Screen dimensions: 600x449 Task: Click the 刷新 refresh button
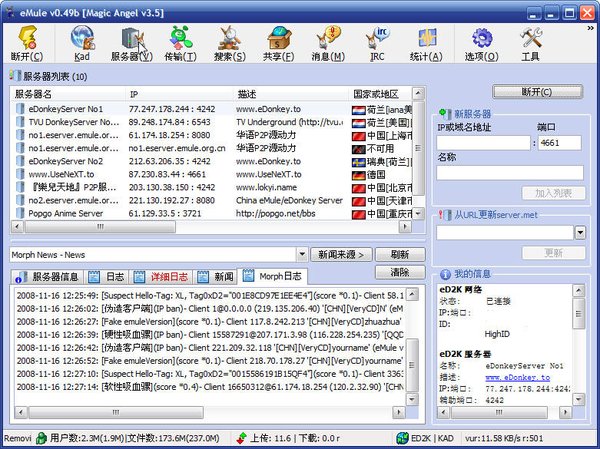tap(400, 255)
